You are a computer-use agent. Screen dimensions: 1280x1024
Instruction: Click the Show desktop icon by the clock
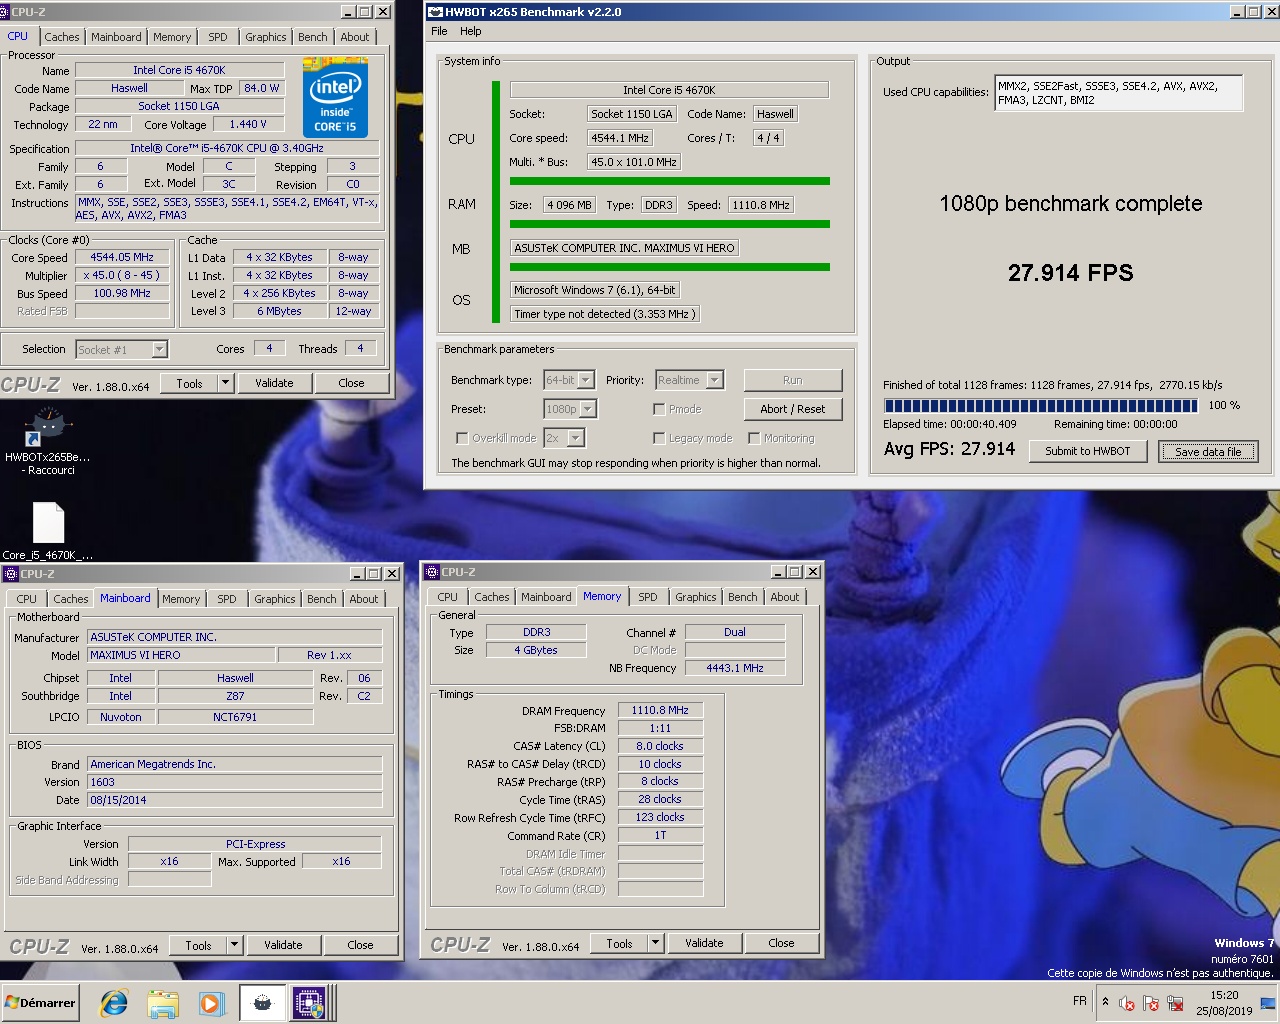point(1268,1003)
